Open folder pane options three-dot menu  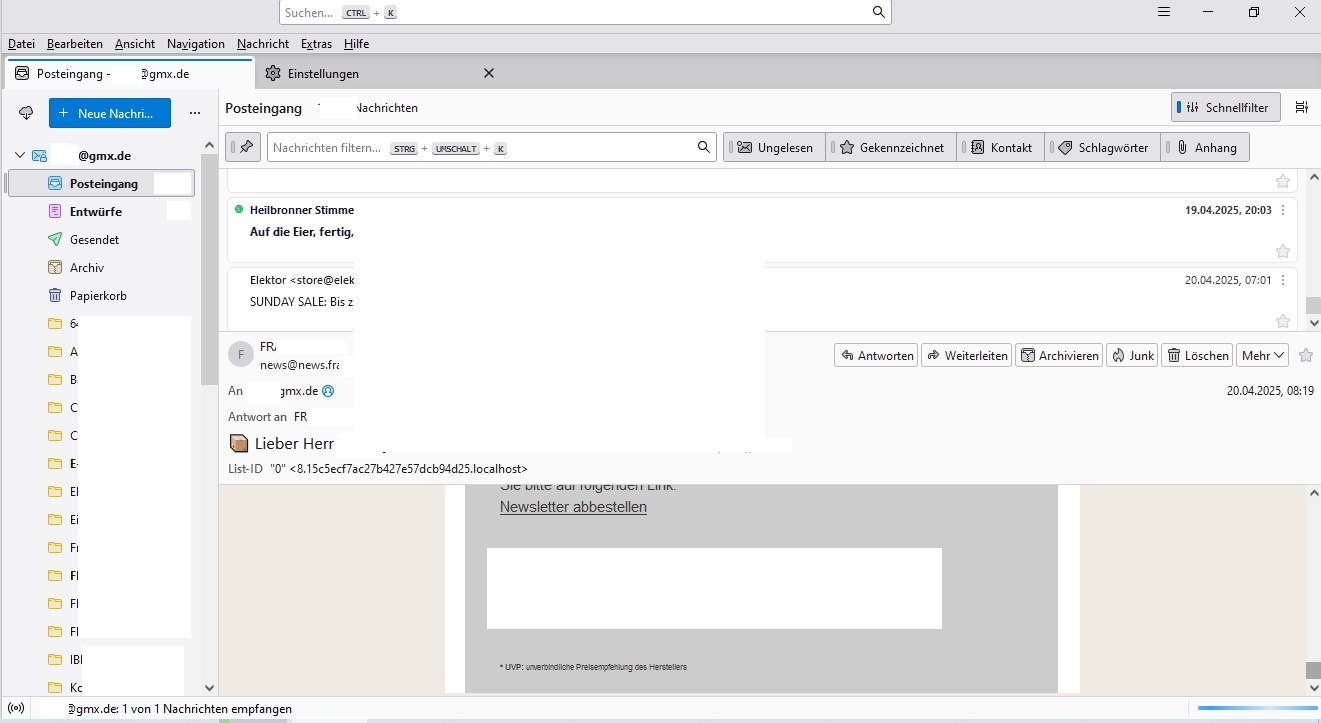(x=195, y=113)
